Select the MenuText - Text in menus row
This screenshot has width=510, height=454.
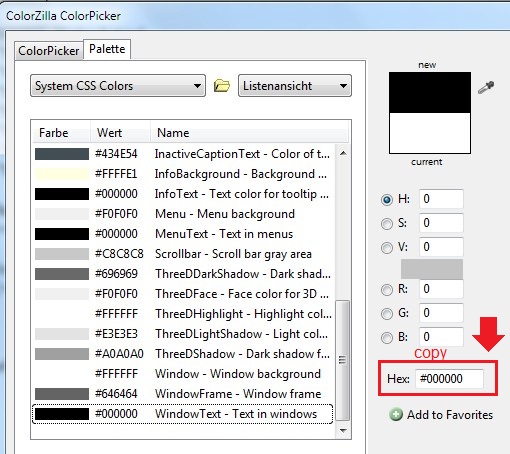[182, 234]
